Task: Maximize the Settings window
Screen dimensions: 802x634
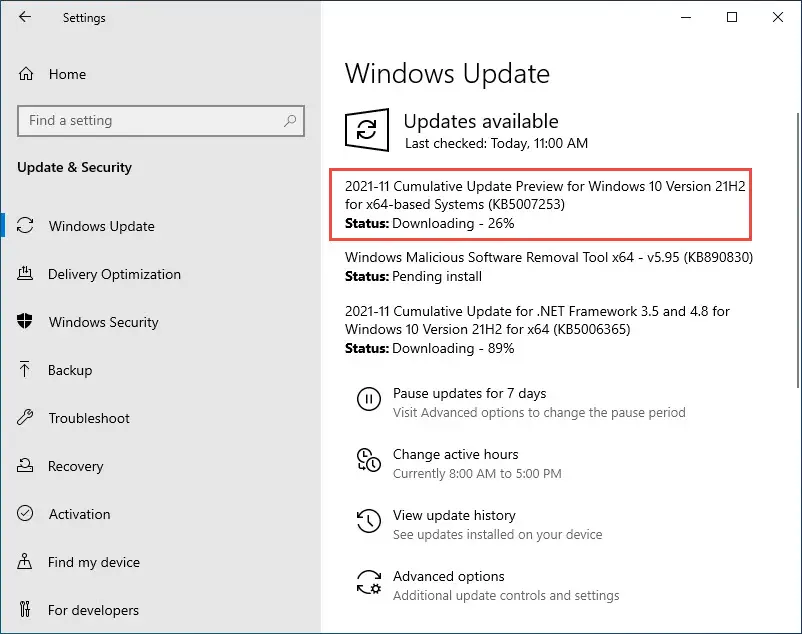Action: [x=732, y=17]
